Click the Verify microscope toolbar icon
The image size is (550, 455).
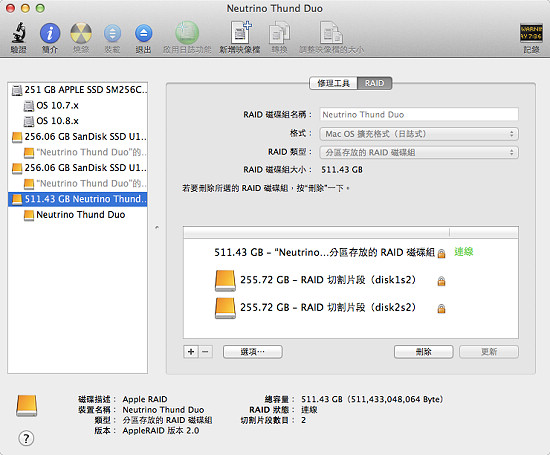tap(18, 33)
